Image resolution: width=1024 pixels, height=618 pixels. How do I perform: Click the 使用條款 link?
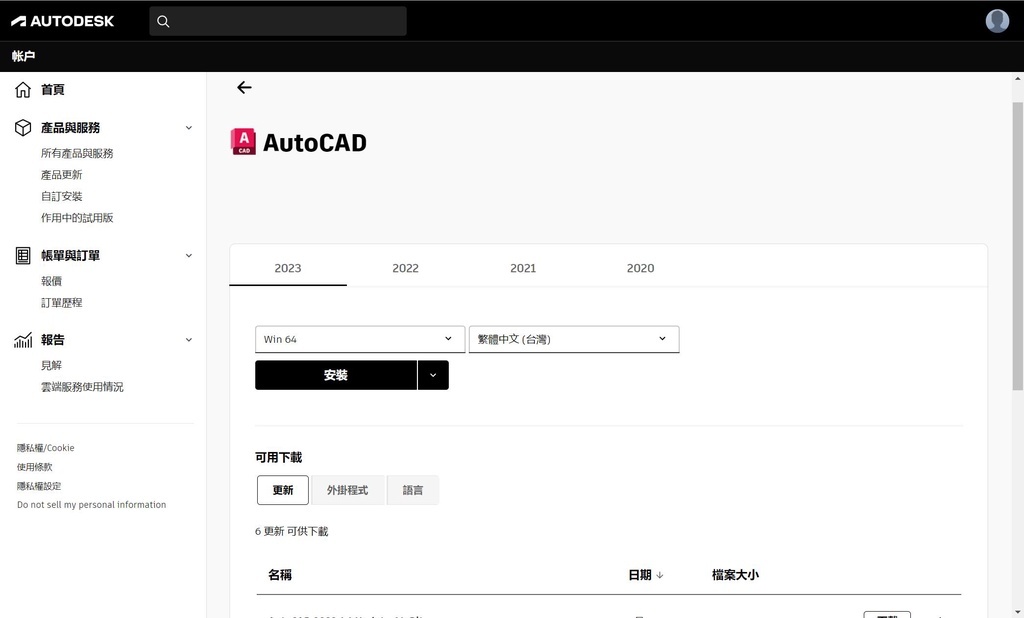tap(35, 467)
